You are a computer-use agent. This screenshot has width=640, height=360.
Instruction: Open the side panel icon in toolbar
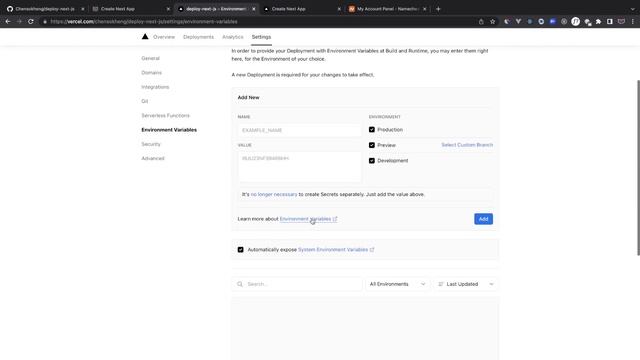pyautogui.click(x=610, y=22)
